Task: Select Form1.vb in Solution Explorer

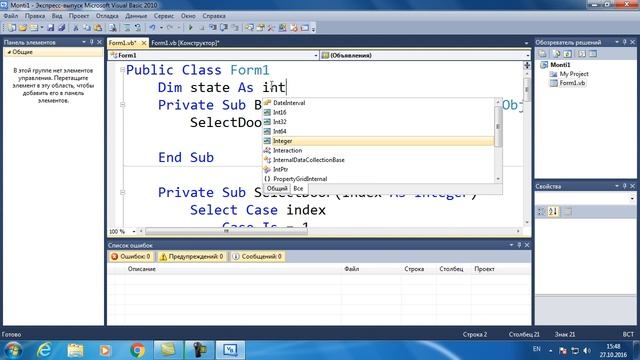Action: coord(572,83)
